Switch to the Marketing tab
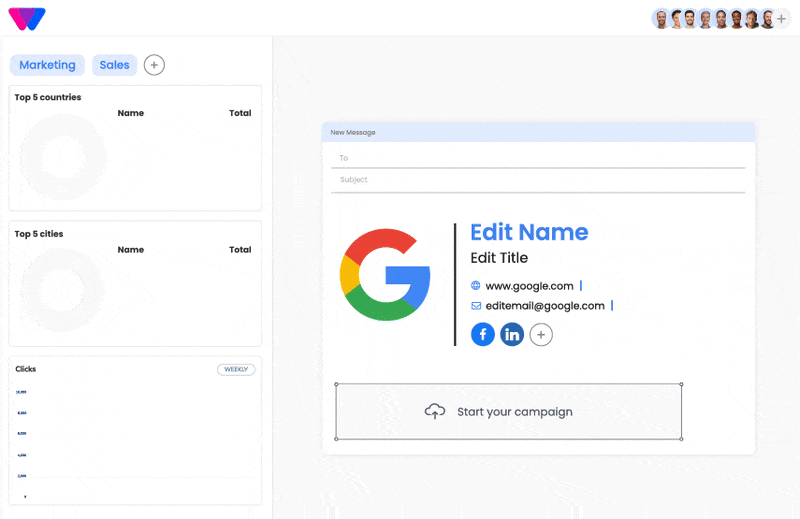This screenshot has height=519, width=800. pos(47,65)
